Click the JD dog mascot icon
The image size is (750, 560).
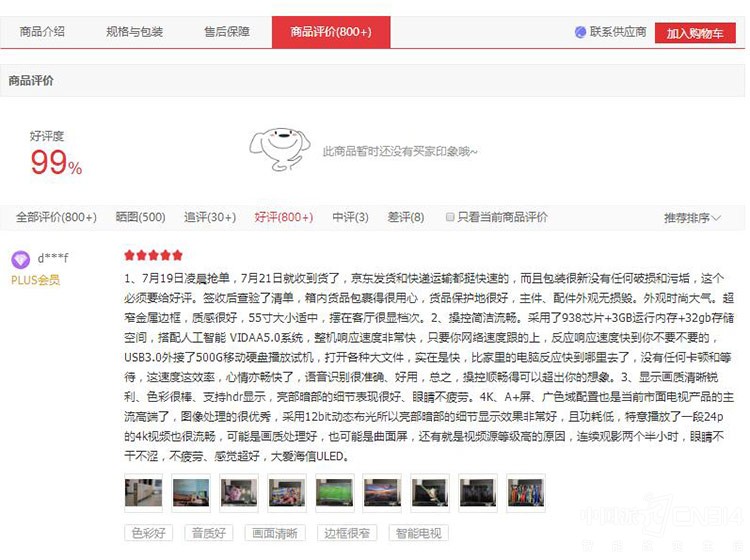point(279,149)
